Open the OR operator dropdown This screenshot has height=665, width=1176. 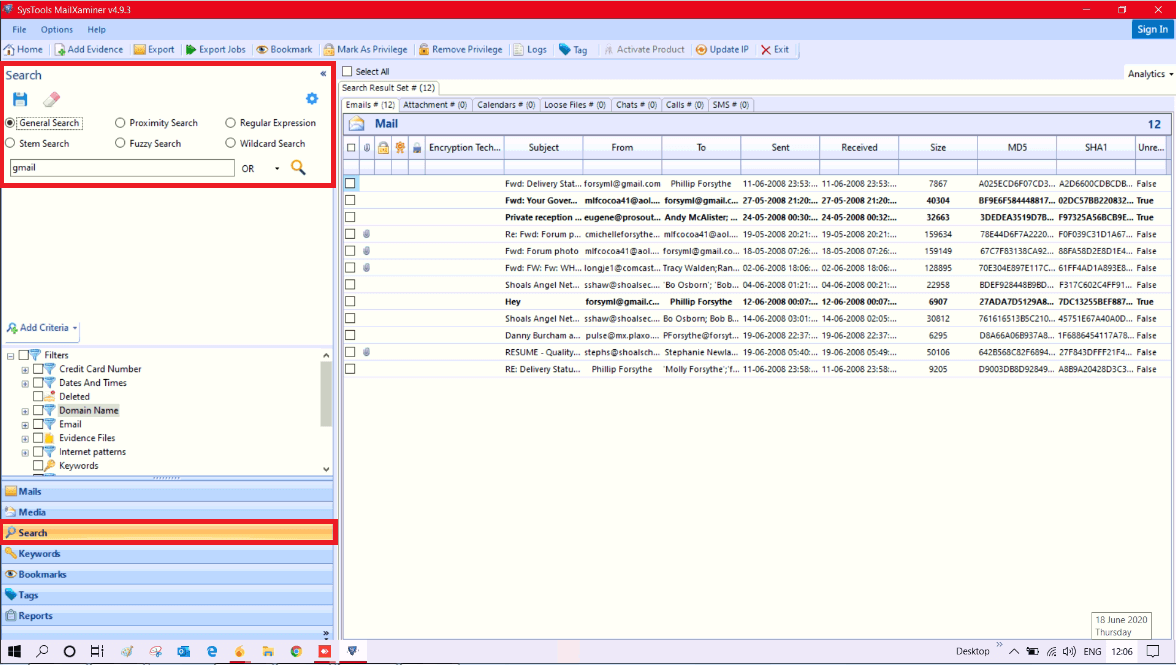277,169
